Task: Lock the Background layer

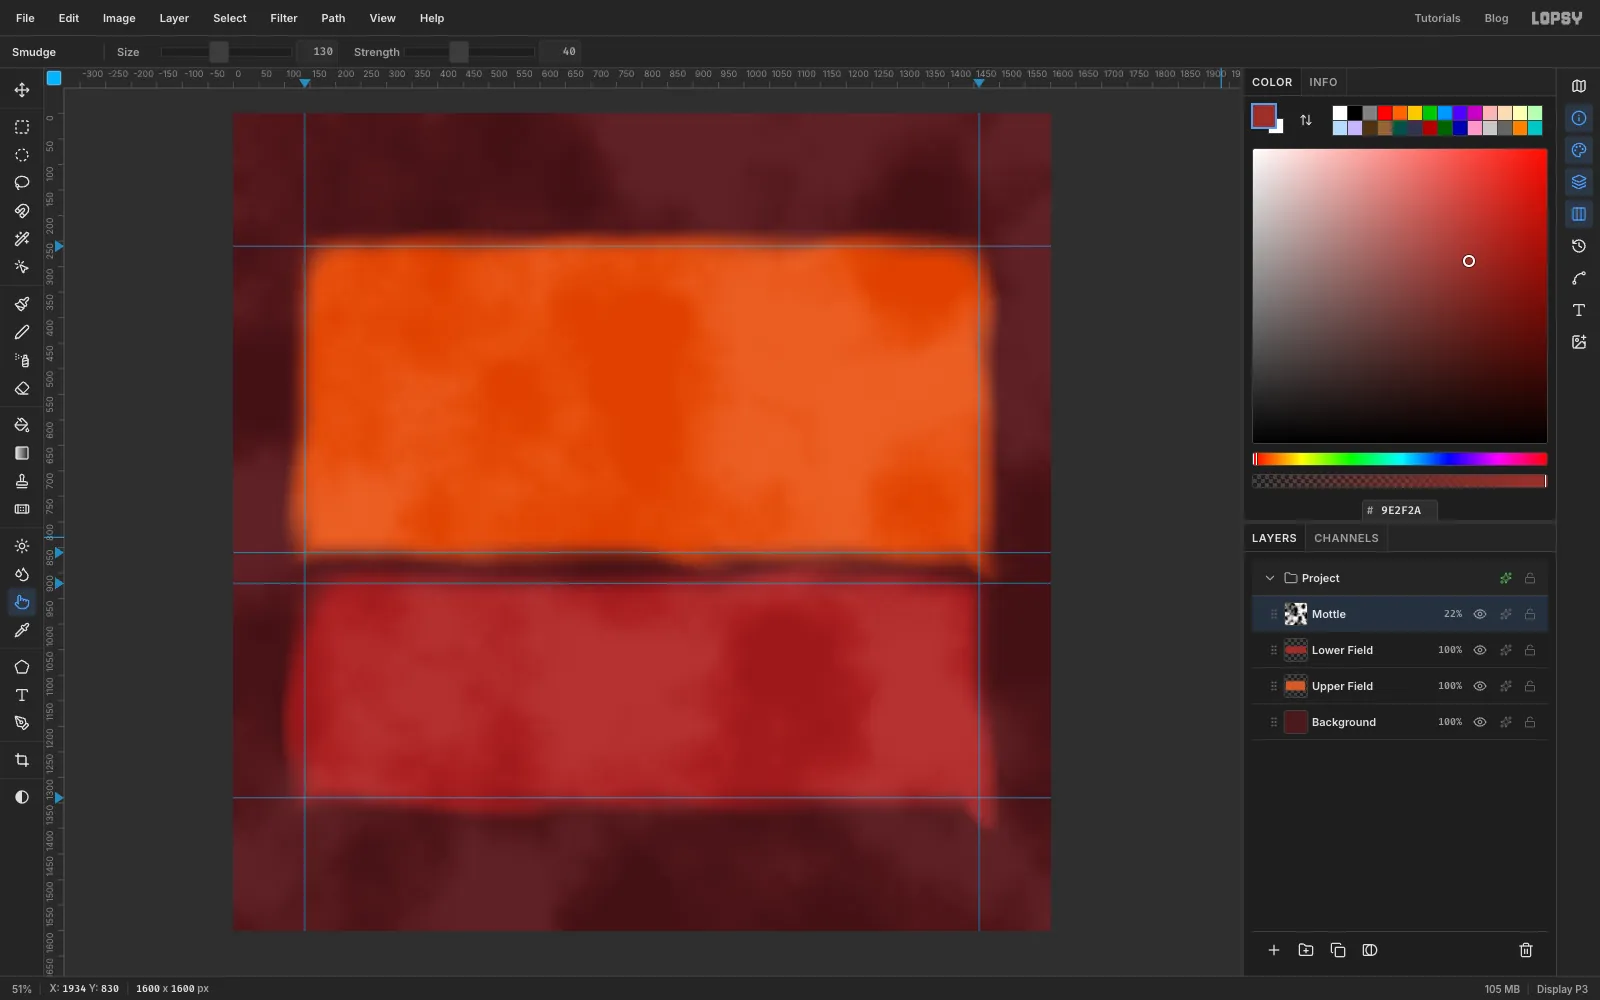Action: coord(1530,722)
